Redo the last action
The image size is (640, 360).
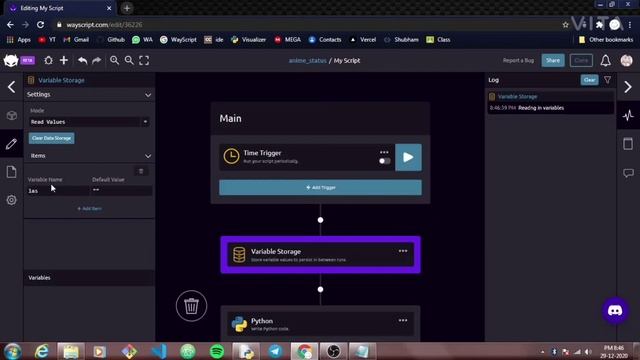pos(96,60)
